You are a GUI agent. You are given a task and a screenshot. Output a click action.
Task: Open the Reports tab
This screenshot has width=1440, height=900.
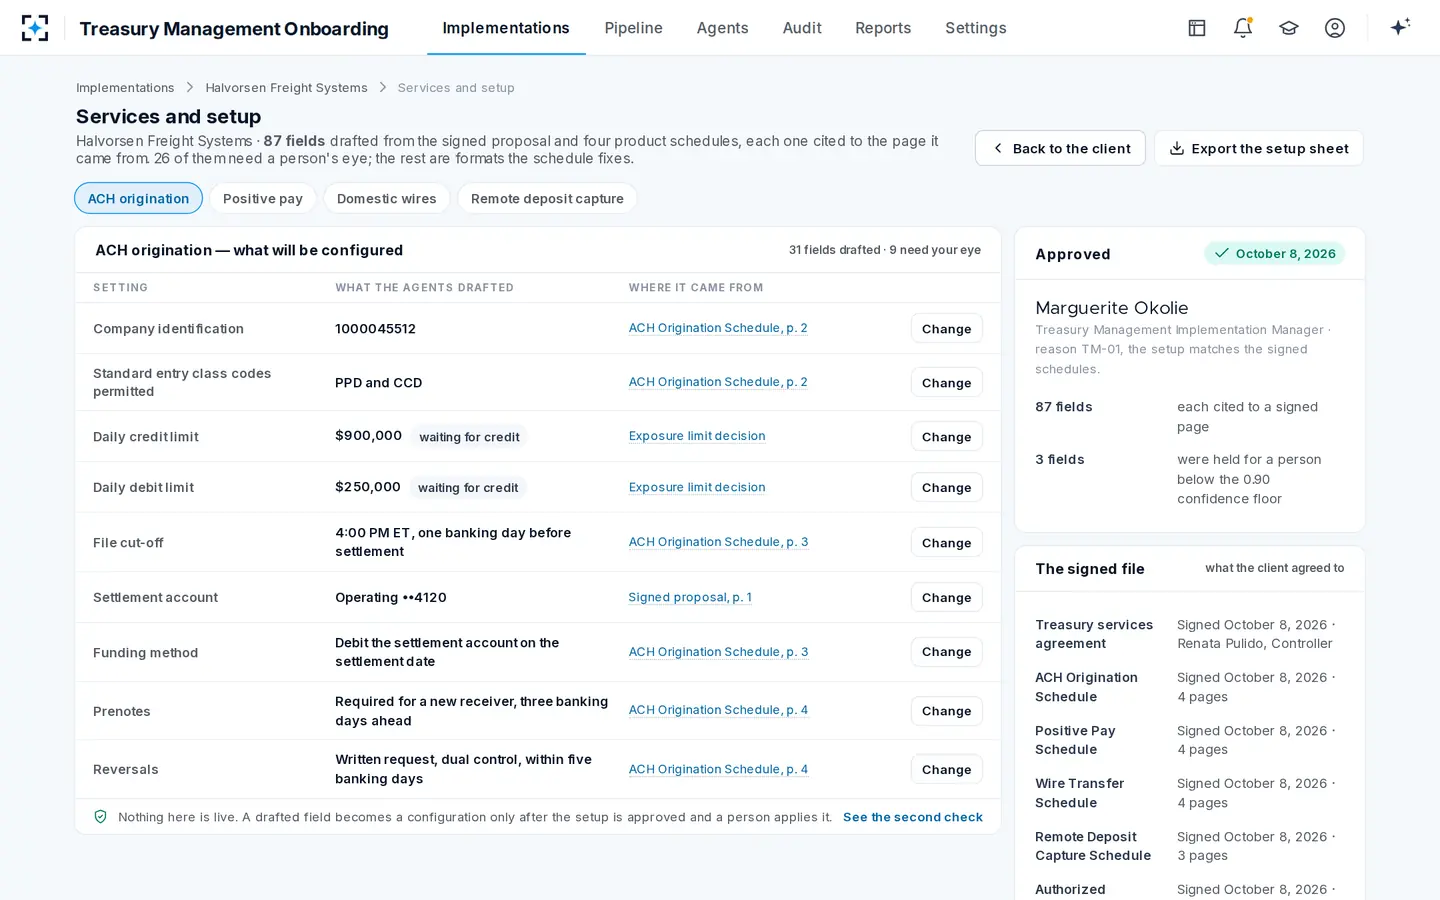883,28
